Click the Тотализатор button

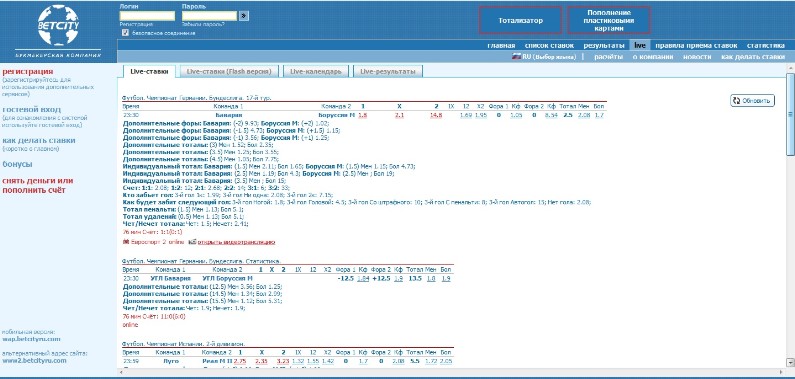click(x=520, y=20)
